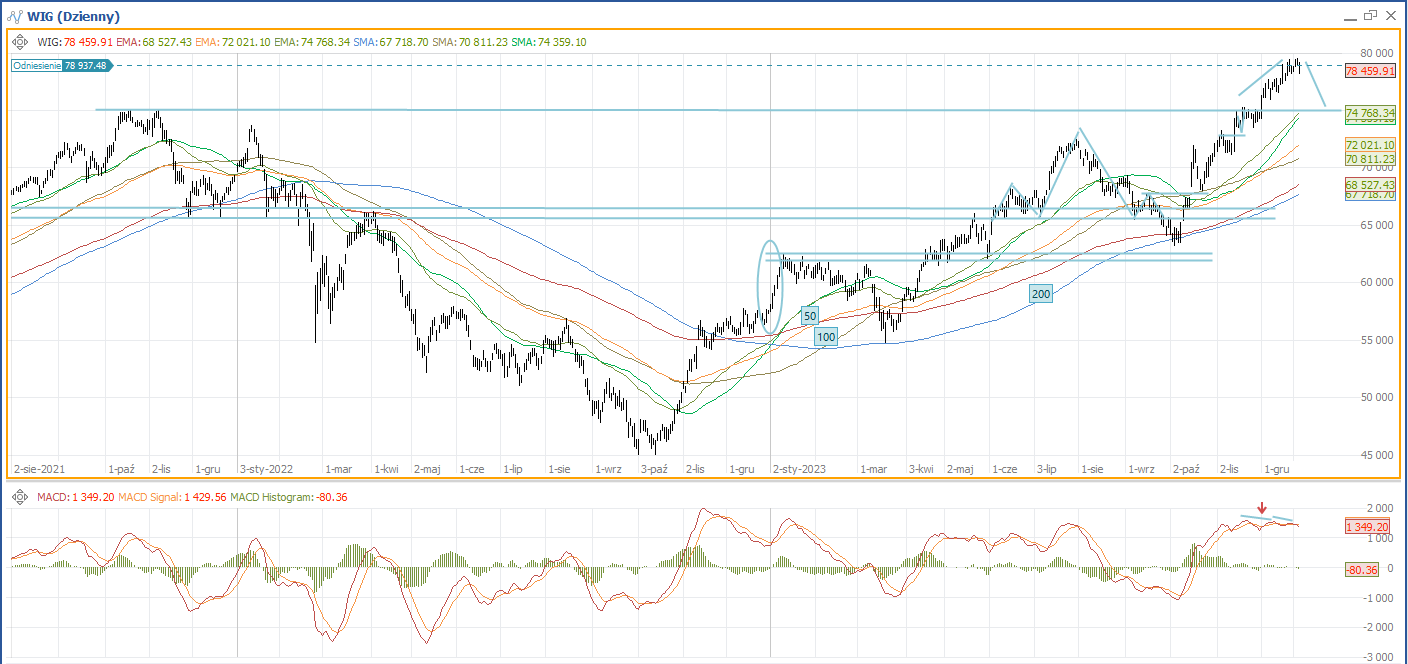
Task: Click the move icon in the MACD pane
Action: [x=20, y=497]
